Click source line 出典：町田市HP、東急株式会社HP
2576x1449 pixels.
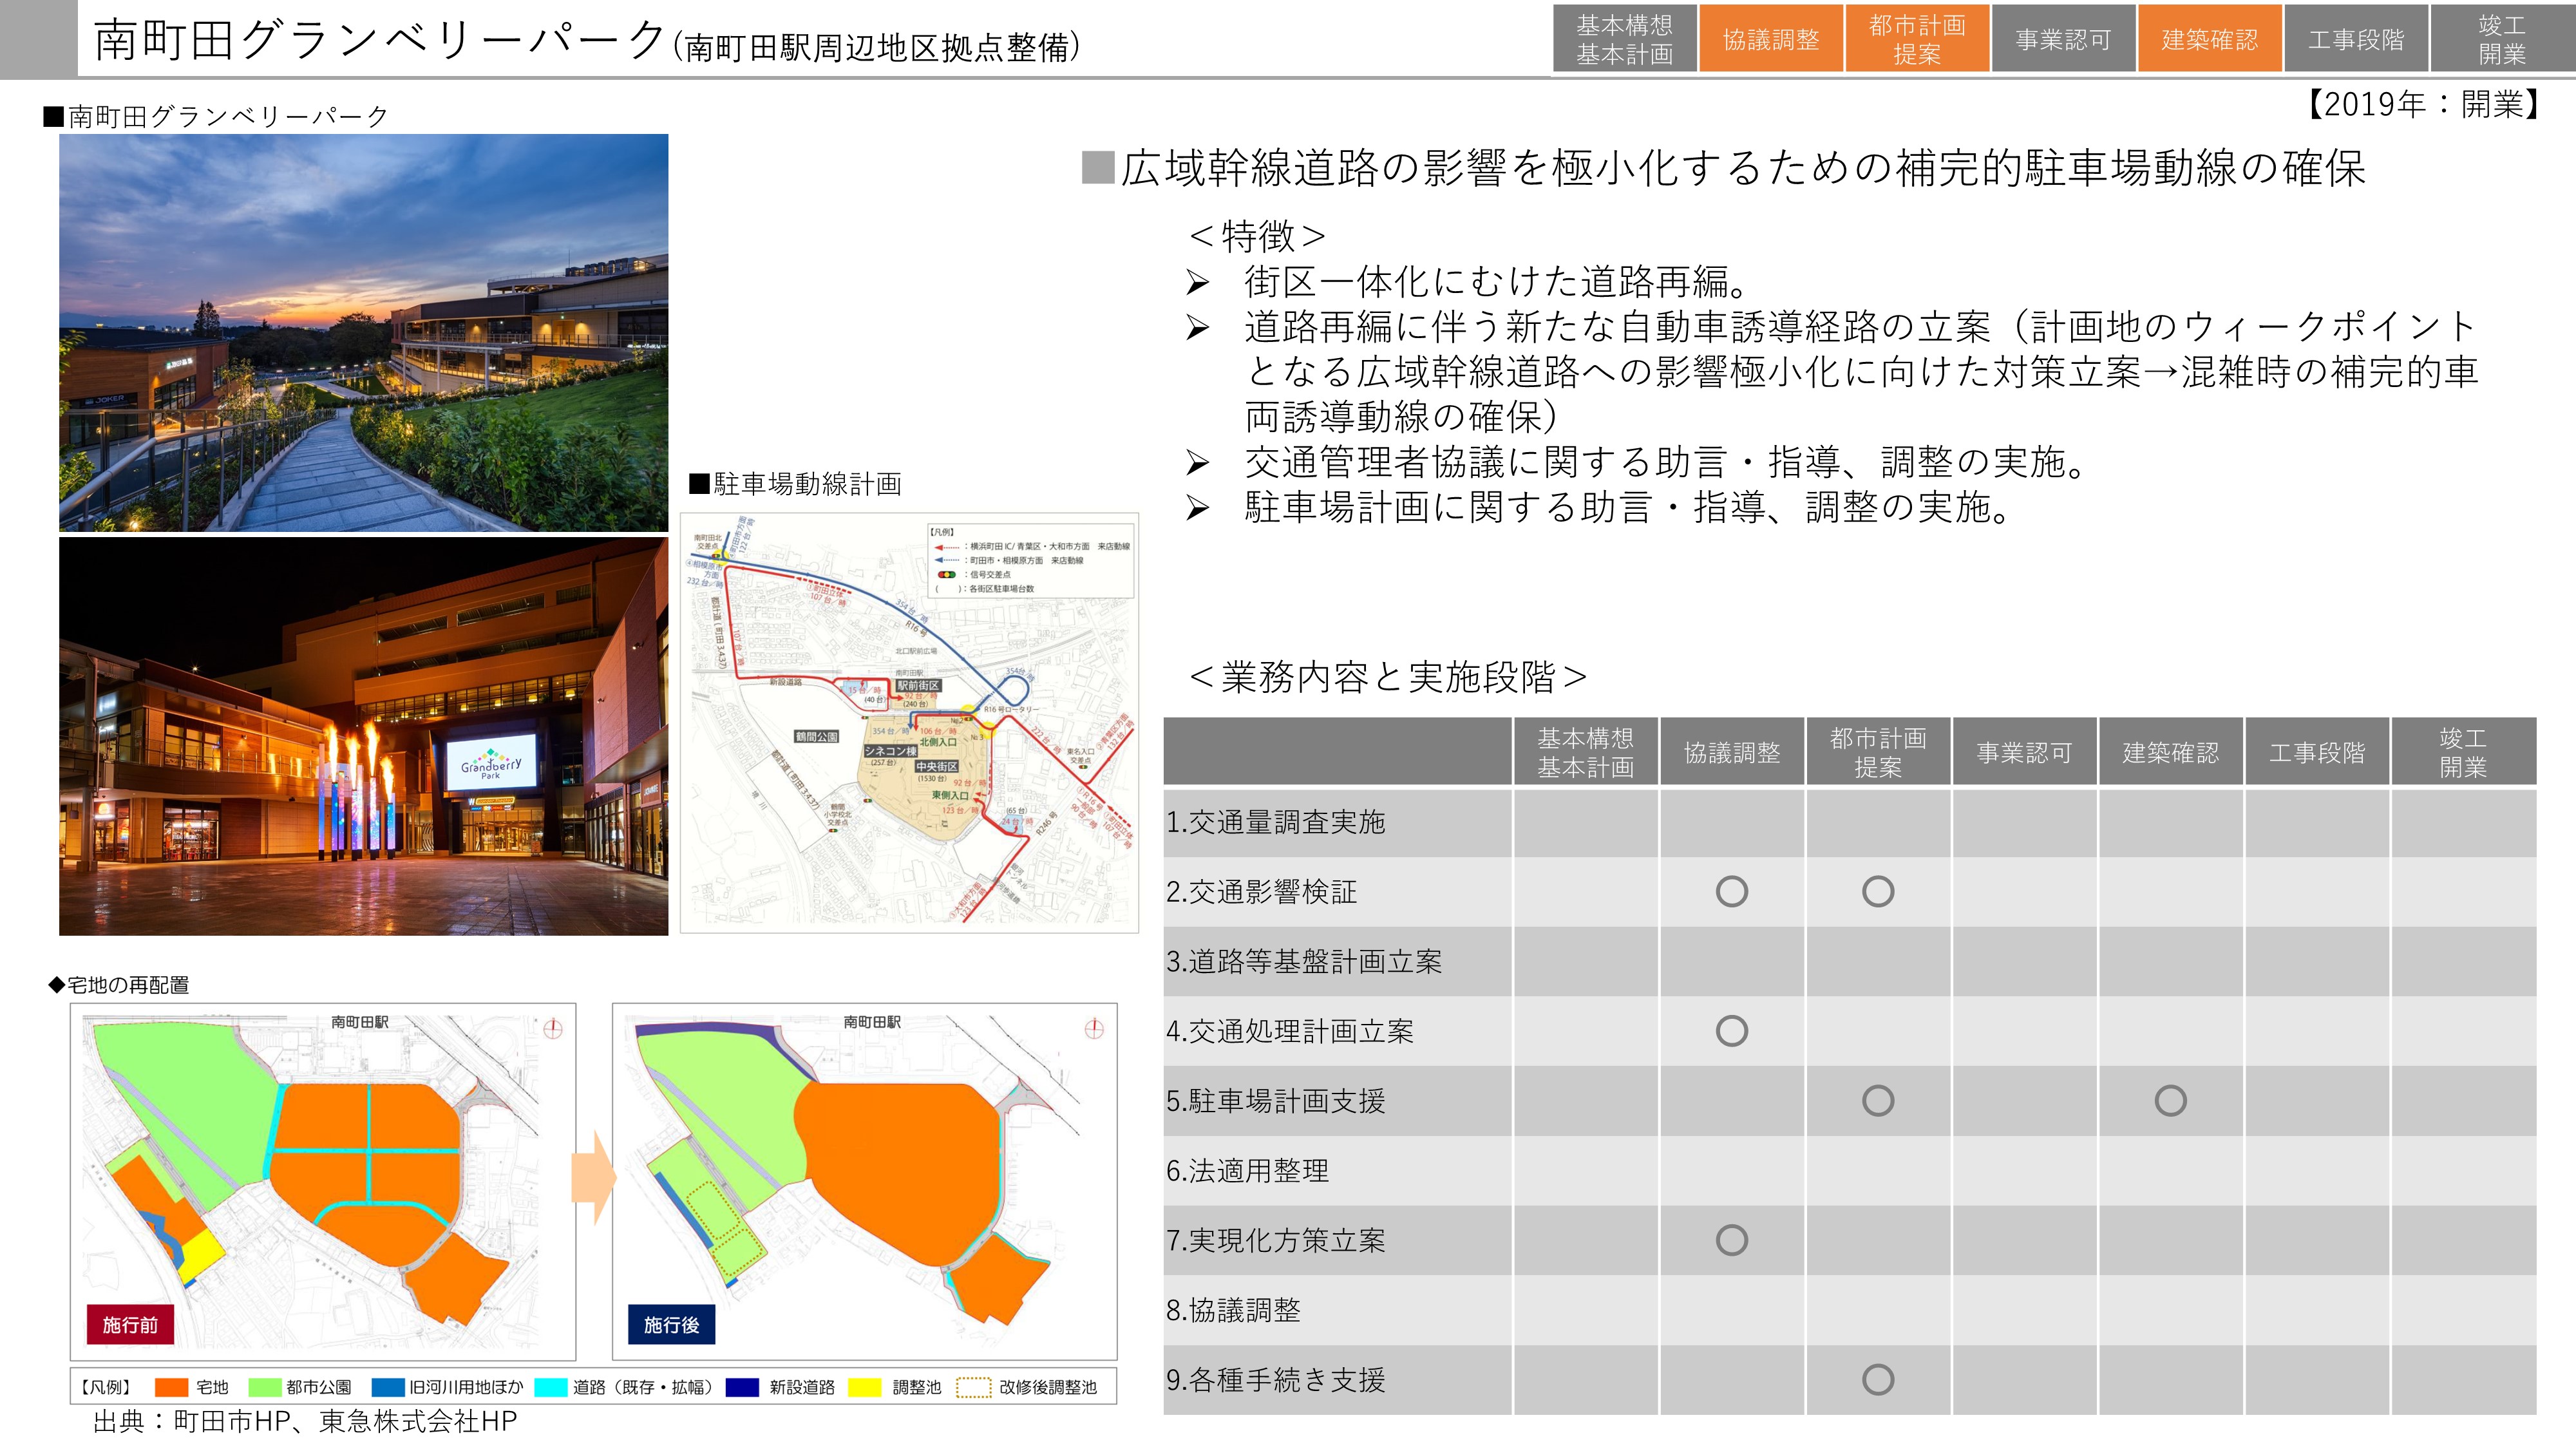(305, 1421)
